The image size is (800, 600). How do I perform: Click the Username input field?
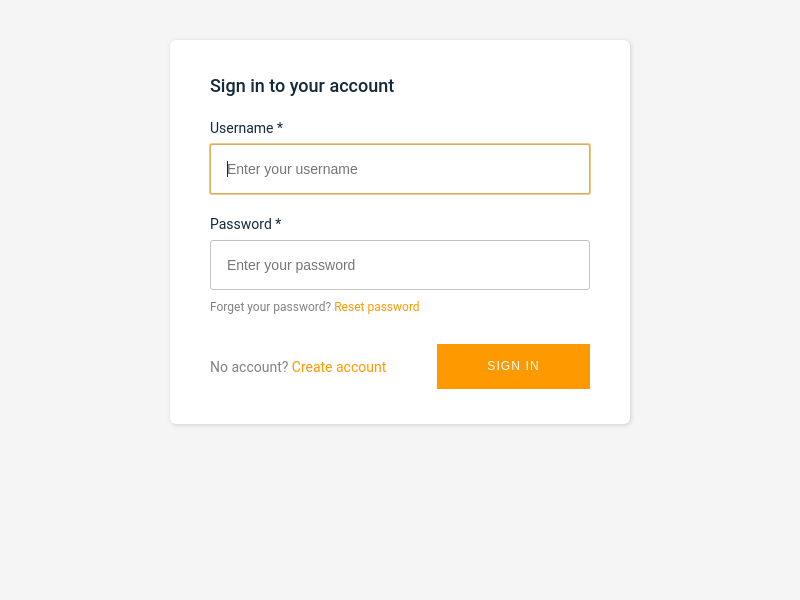[400, 169]
